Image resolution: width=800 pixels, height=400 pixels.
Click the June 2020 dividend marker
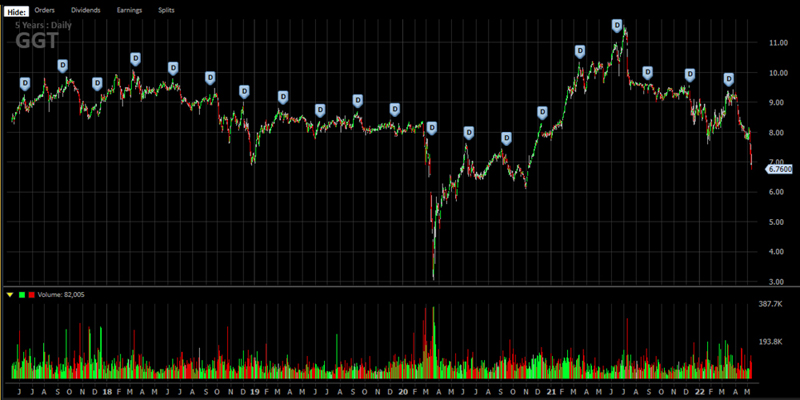(469, 133)
